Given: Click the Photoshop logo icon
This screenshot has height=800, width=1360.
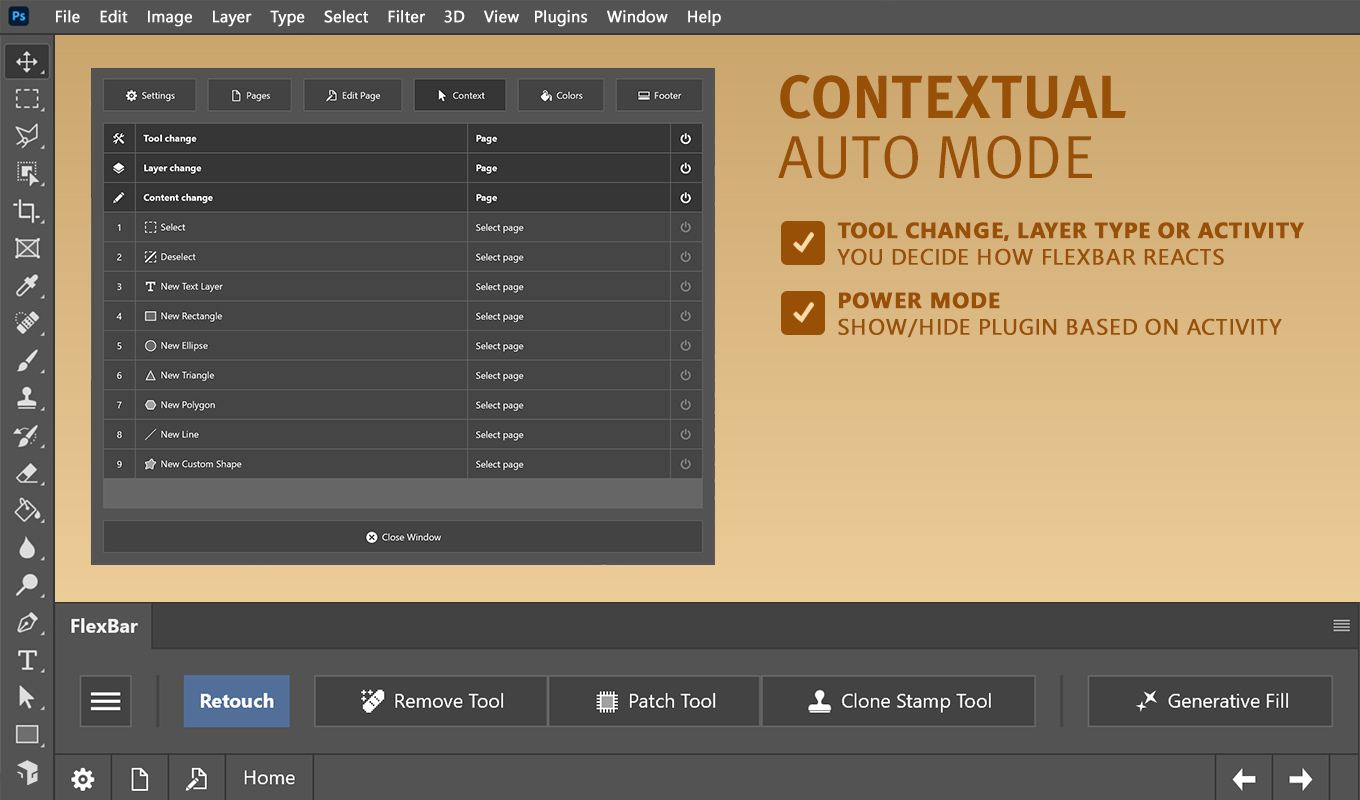Looking at the screenshot, I should point(19,16).
